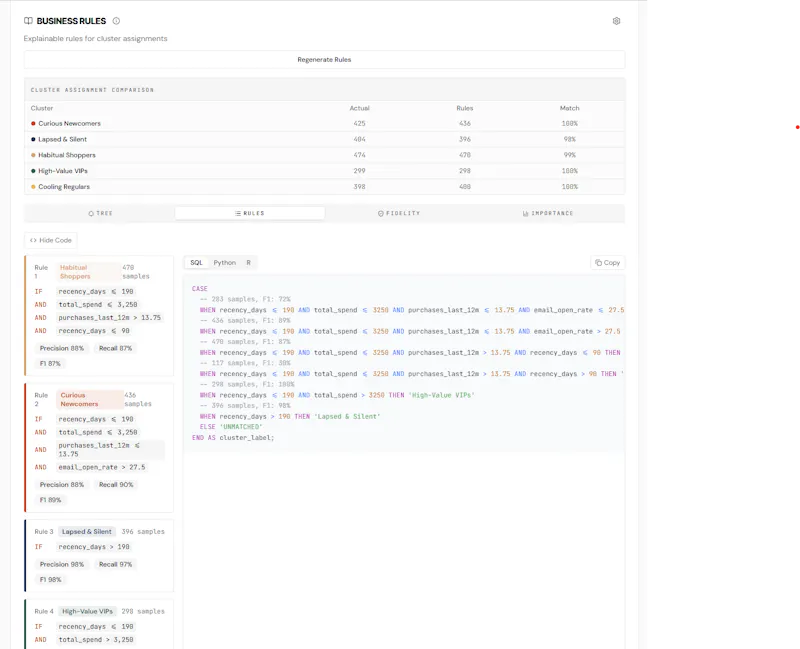Click the High-Value VIPs tag in Rule 4
Viewport: 800px width, 649px height.
[87, 611]
